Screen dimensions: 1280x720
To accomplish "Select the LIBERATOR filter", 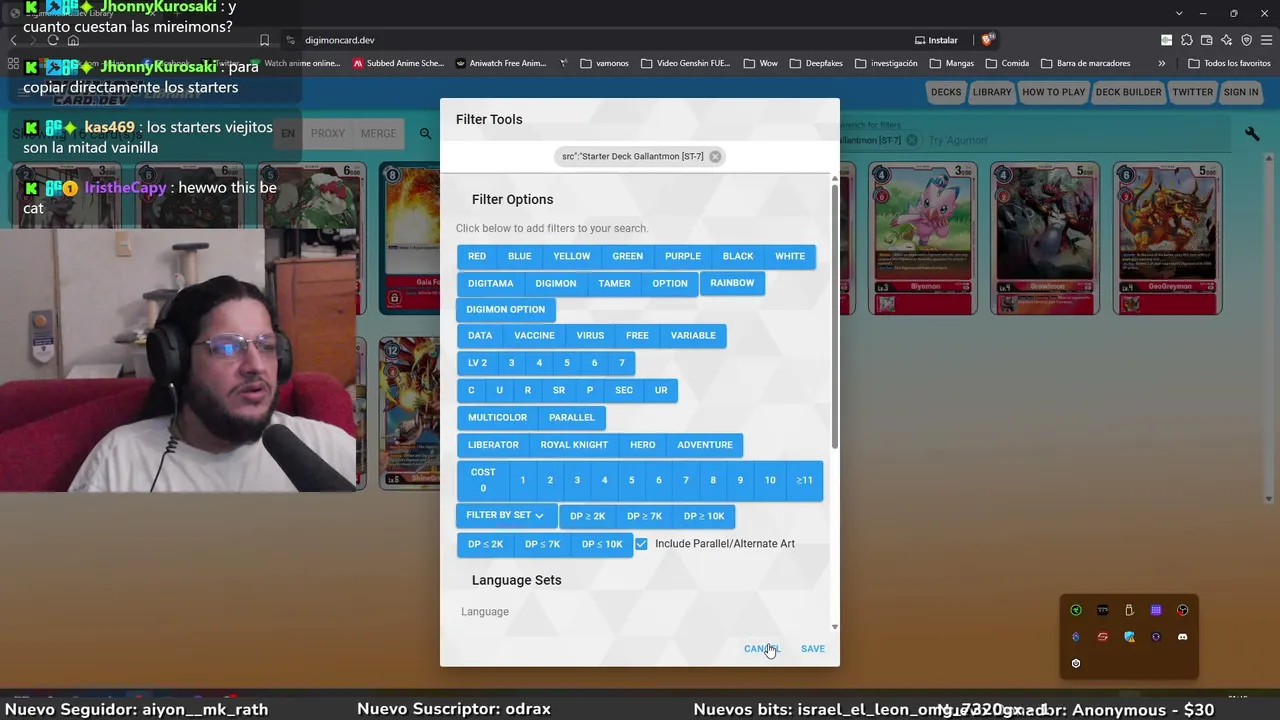I will tap(493, 445).
